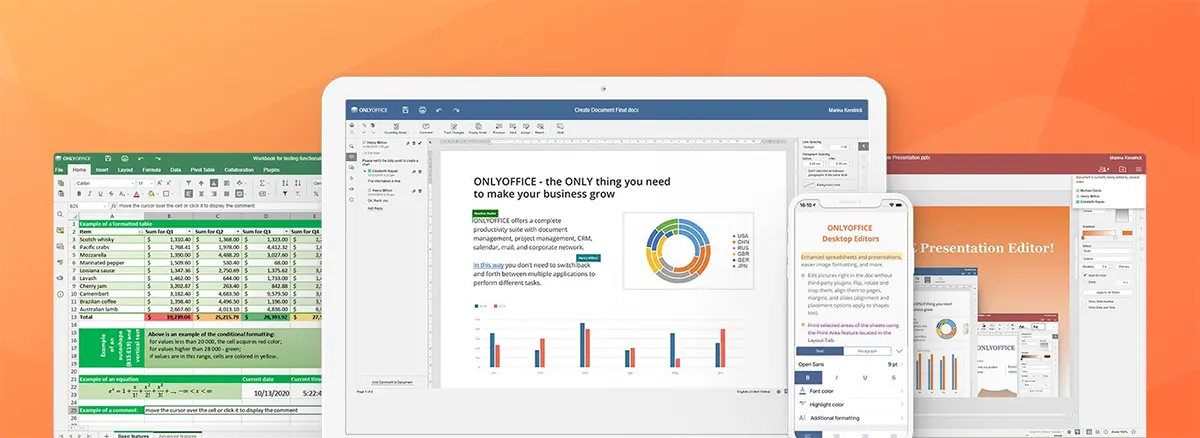Reject the current tracked change
This screenshot has width=1200, height=438.
coord(540,128)
